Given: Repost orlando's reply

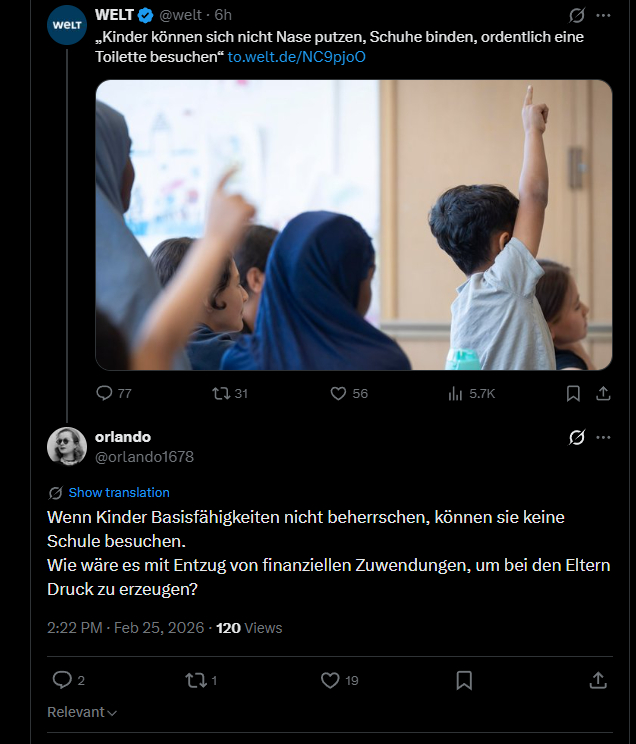Looking at the screenshot, I should [196, 680].
